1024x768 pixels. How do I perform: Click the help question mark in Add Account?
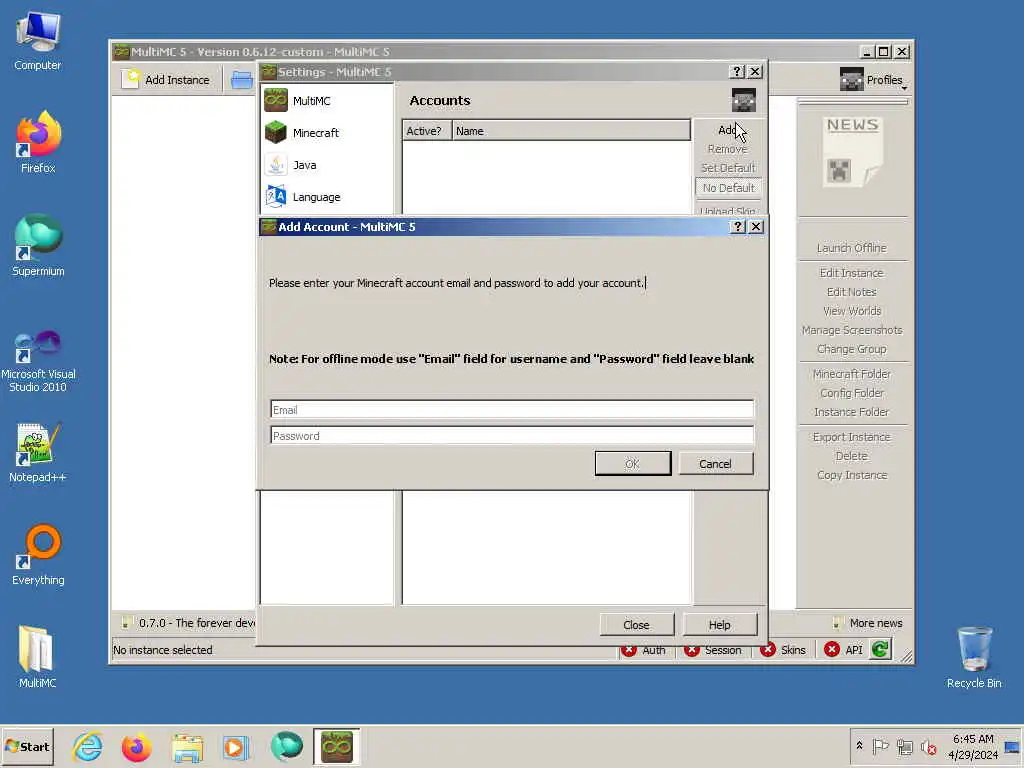point(737,227)
